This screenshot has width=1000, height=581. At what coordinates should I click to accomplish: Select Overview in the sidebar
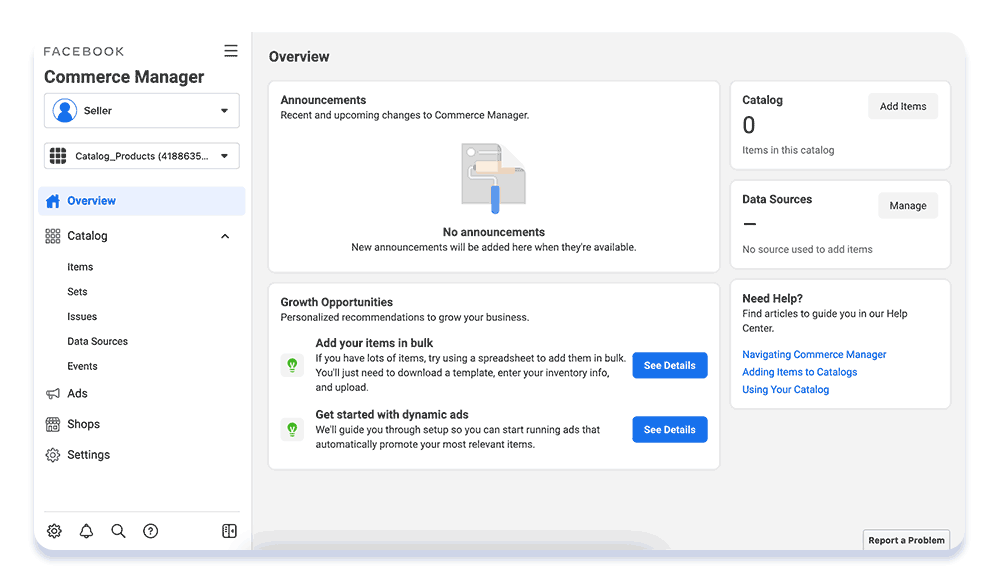coord(142,201)
